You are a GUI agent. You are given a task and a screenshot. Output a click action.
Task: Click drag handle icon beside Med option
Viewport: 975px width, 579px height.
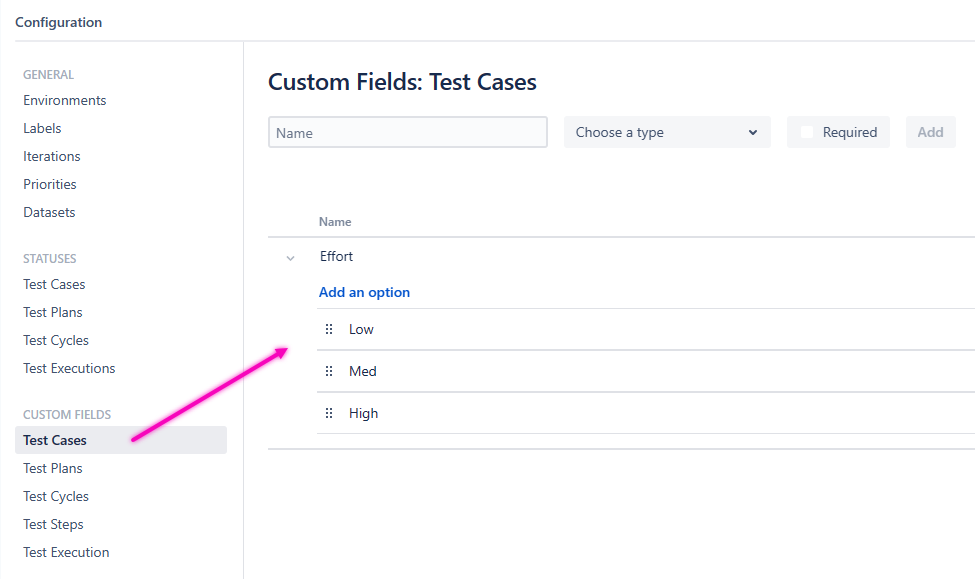[329, 371]
